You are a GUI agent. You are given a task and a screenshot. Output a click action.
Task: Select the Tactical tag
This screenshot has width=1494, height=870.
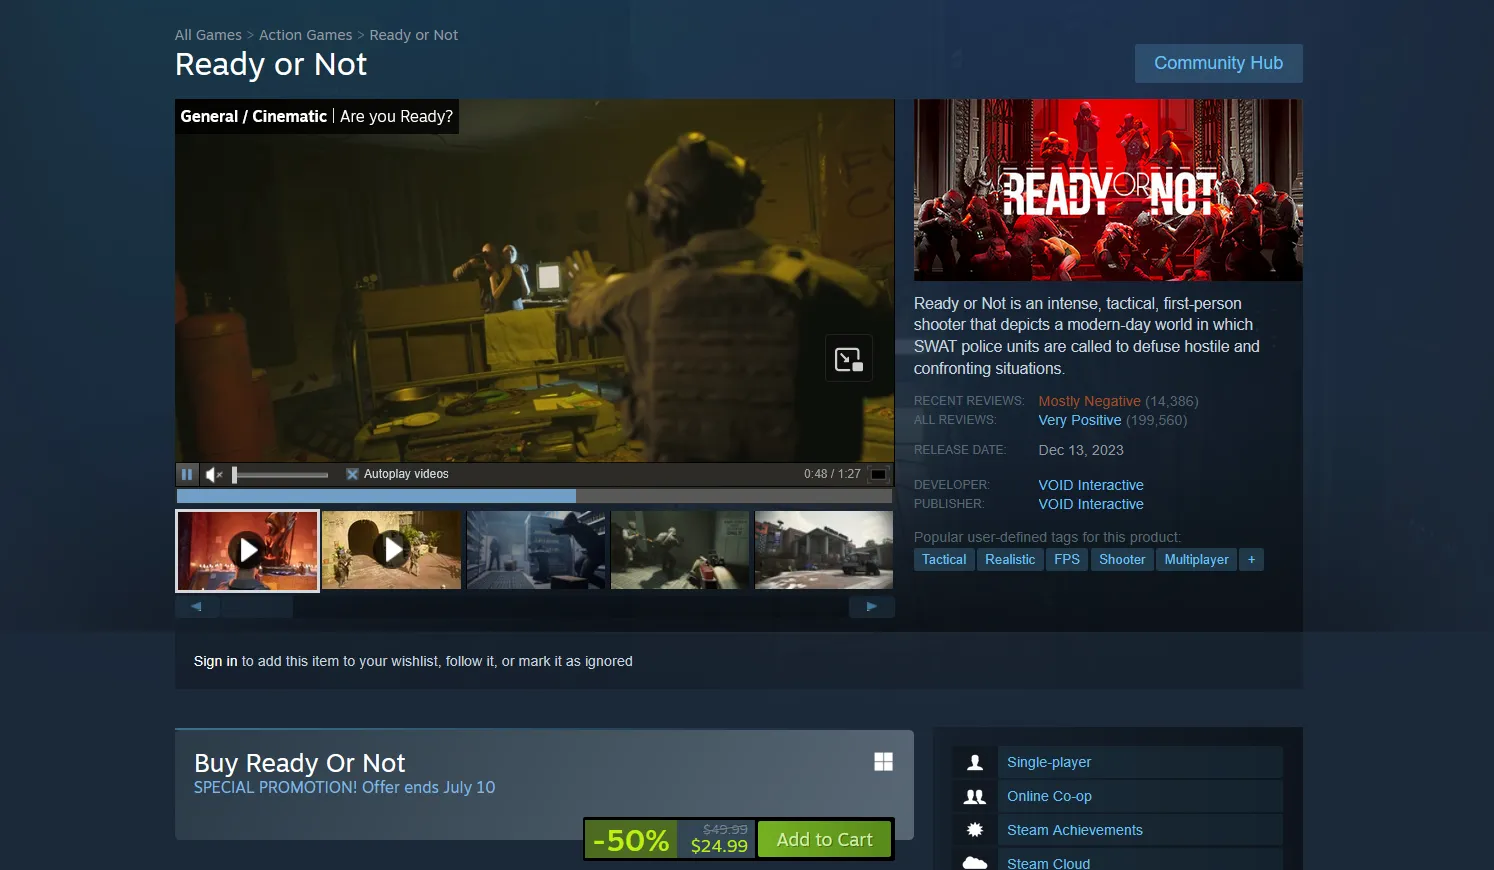pos(944,560)
